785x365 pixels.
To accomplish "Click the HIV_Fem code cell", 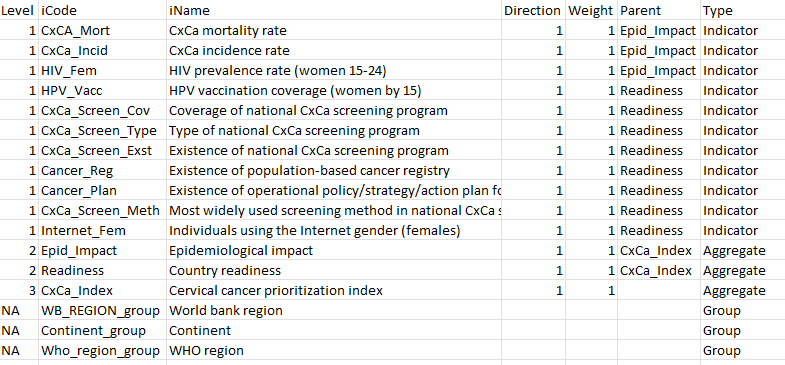I will tap(102, 71).
